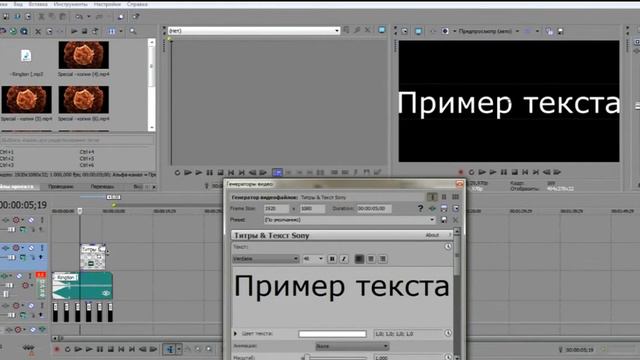
Task: Click Project Media scrollbar down arrow
Action: [151, 127]
